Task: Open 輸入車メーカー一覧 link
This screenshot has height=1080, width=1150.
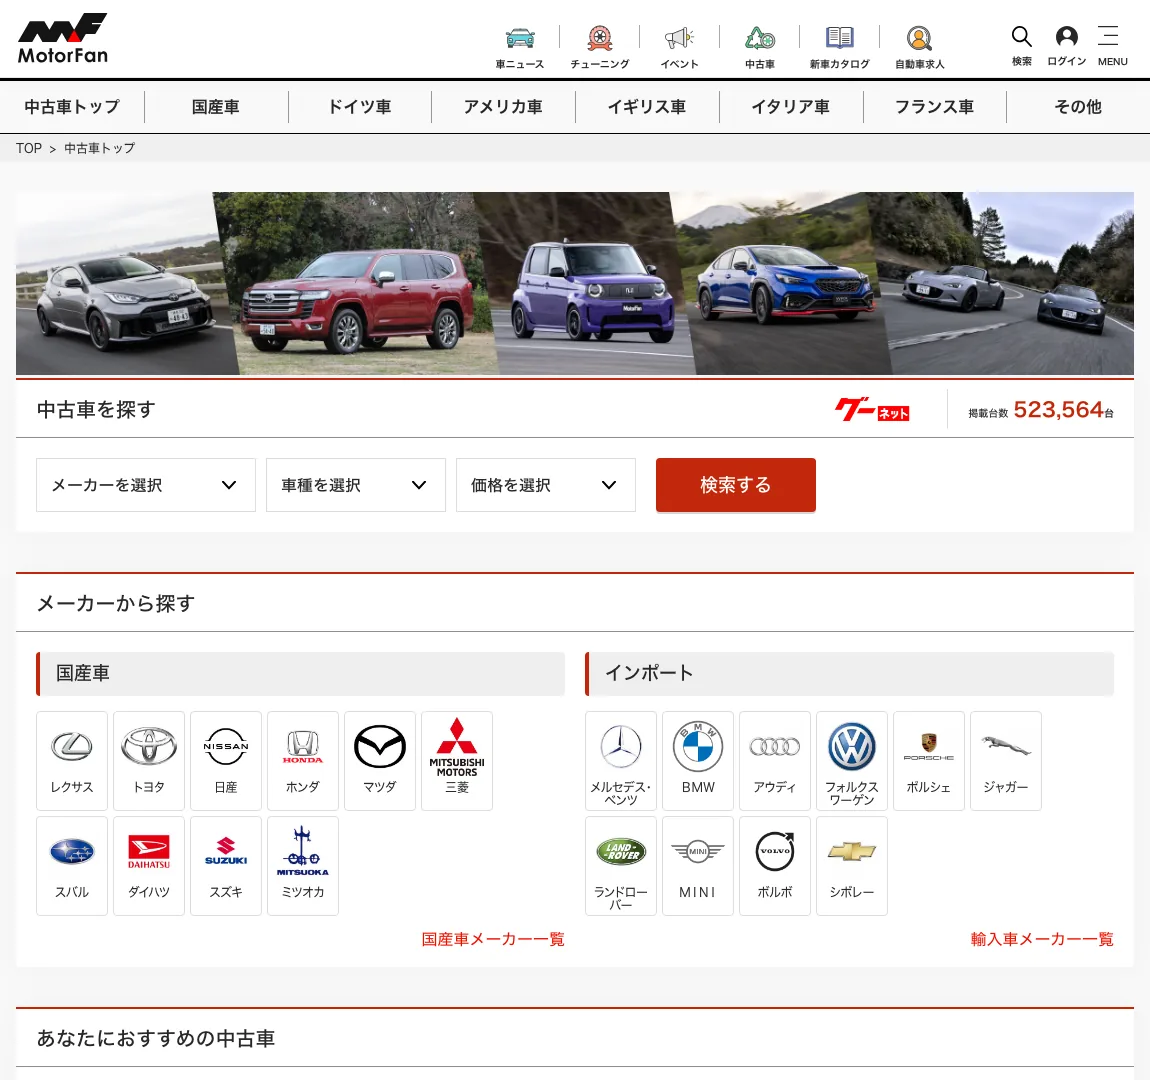Action: click(x=1042, y=939)
